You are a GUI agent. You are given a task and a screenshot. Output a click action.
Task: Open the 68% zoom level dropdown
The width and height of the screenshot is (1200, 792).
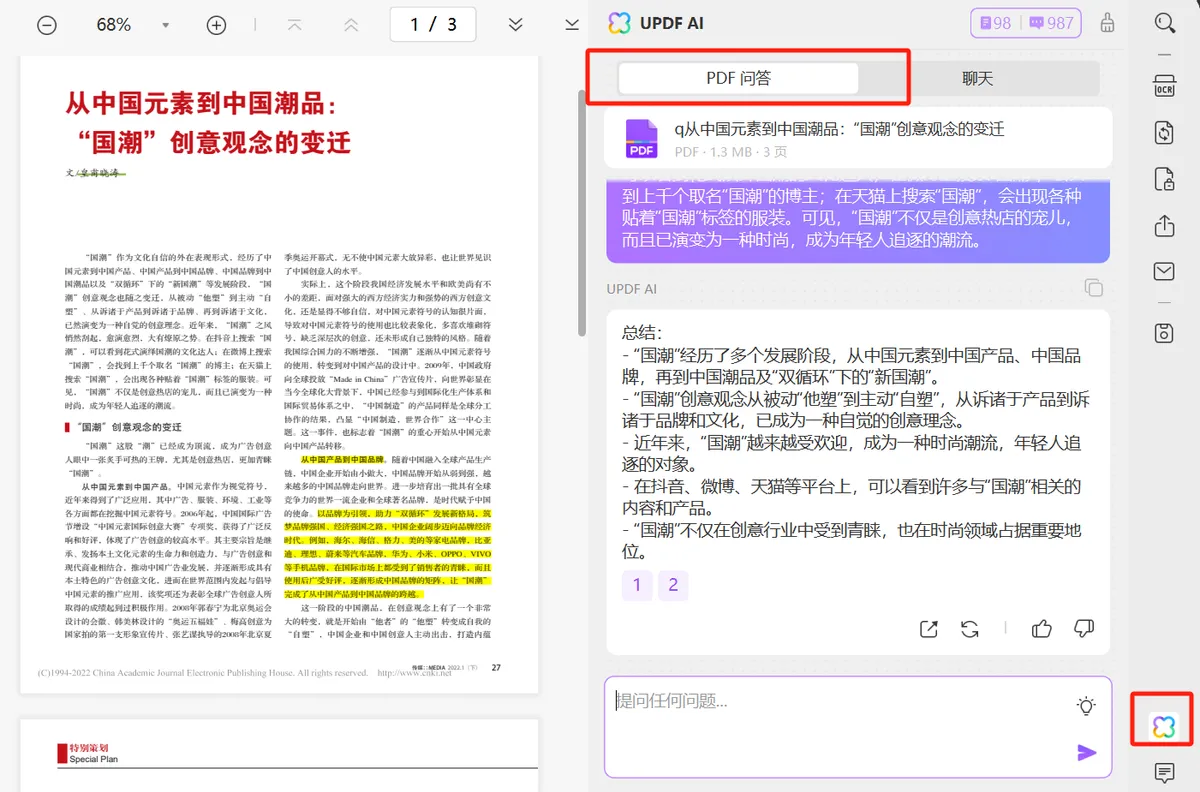click(x=166, y=25)
